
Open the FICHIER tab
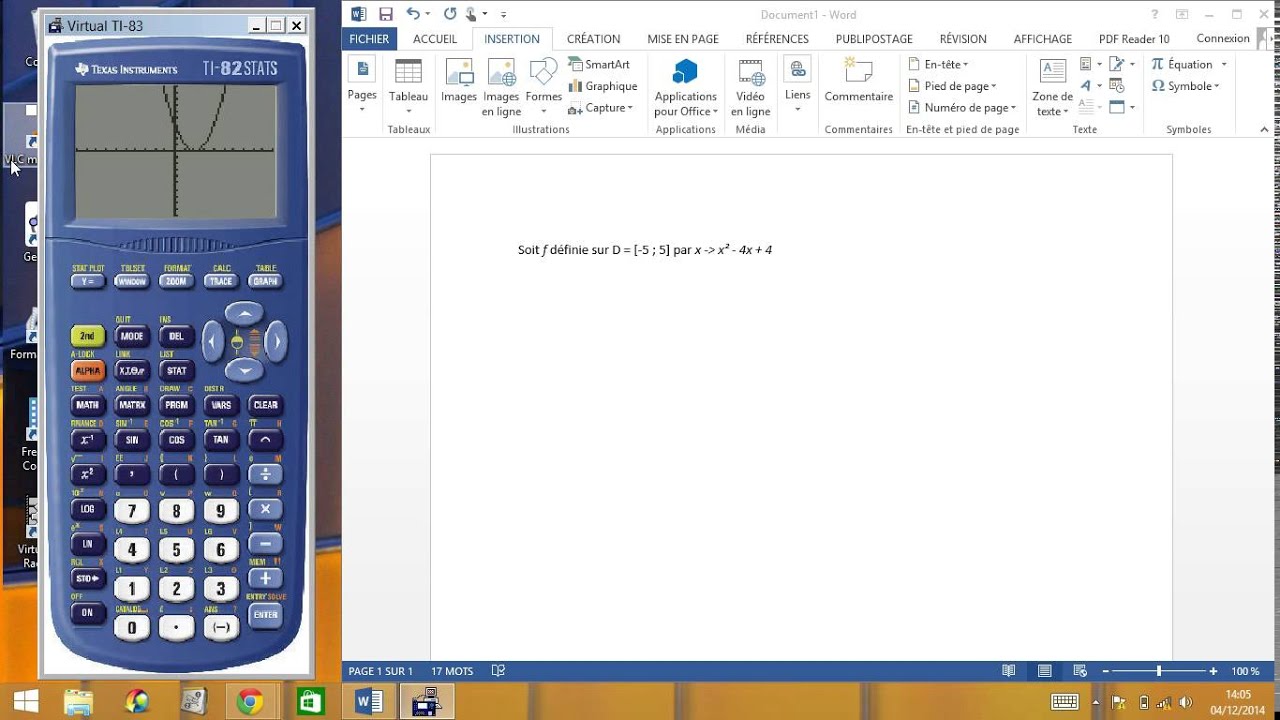coord(369,39)
